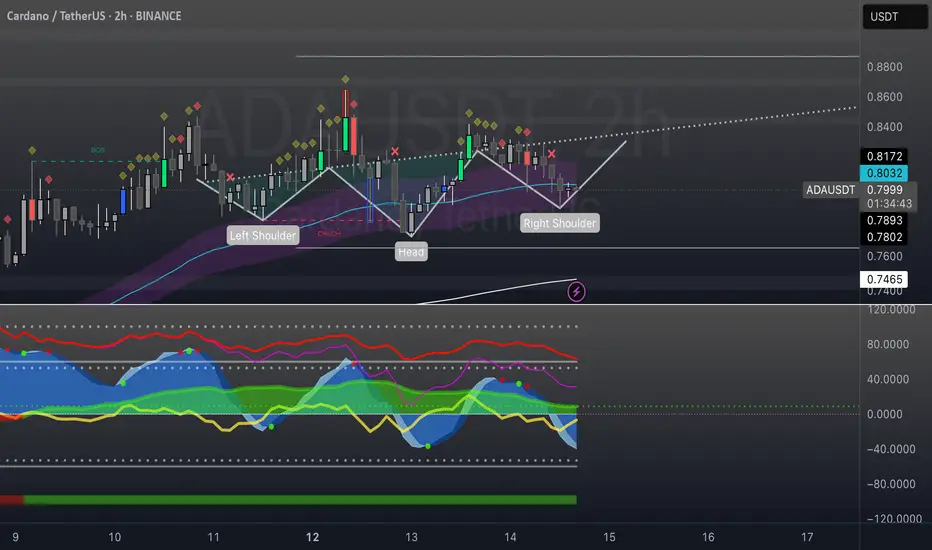Click date 10 on time axis
The width and height of the screenshot is (932, 550).
pyautogui.click(x=115, y=538)
